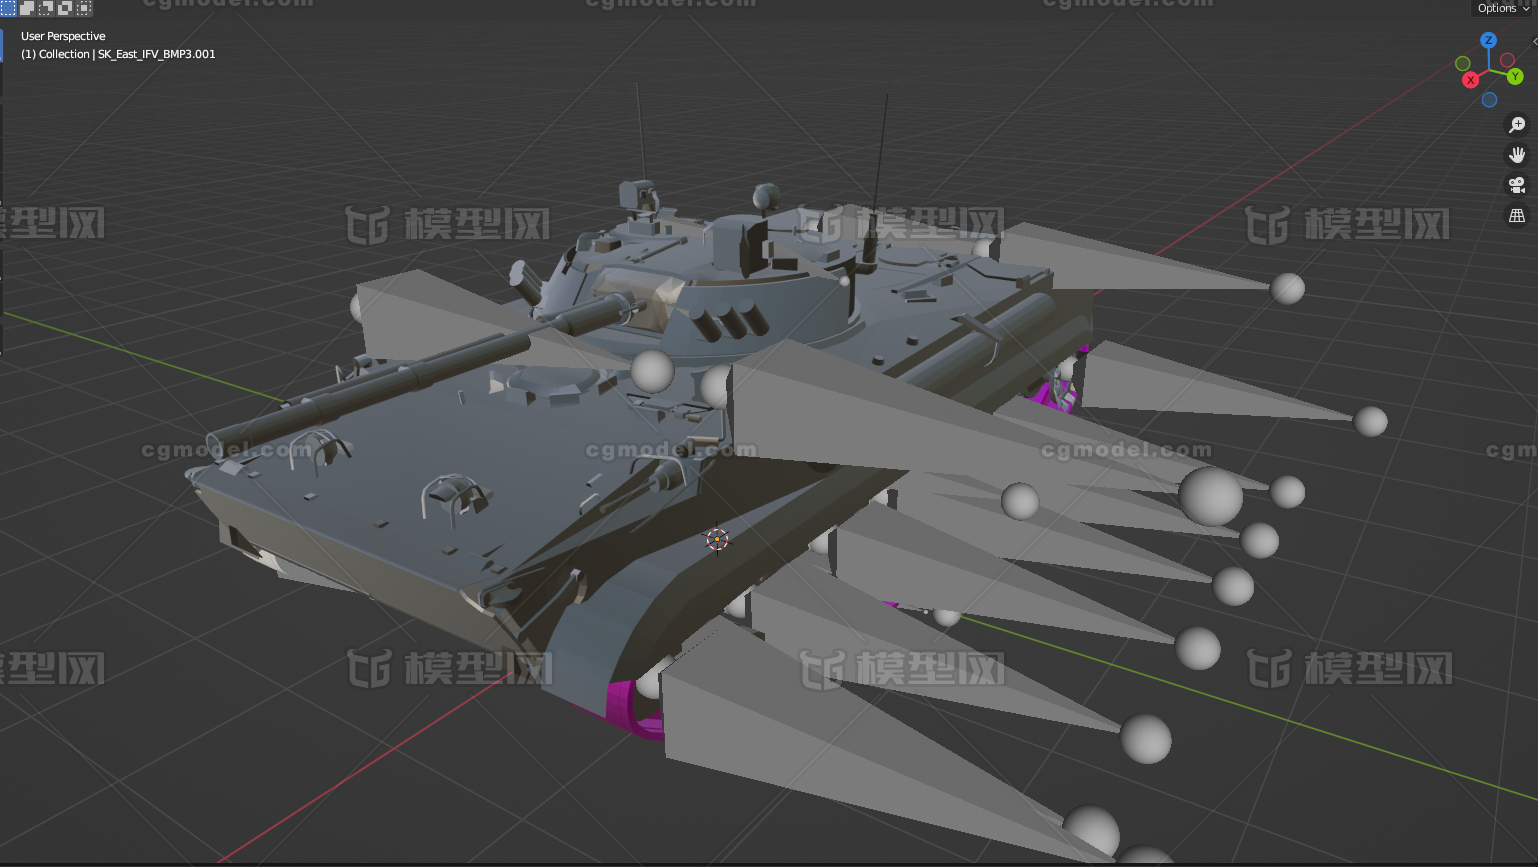Click the zoom magnifier viewport control
This screenshot has height=867, width=1538.
pyautogui.click(x=1517, y=124)
